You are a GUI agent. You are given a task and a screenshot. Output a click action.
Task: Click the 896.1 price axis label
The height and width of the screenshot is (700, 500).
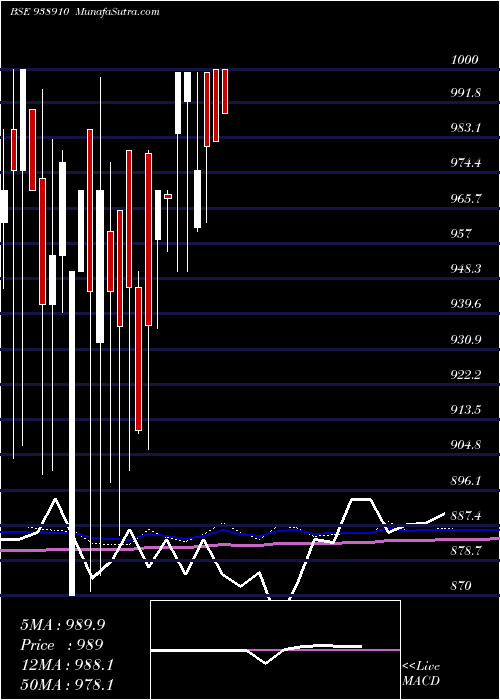point(465,480)
